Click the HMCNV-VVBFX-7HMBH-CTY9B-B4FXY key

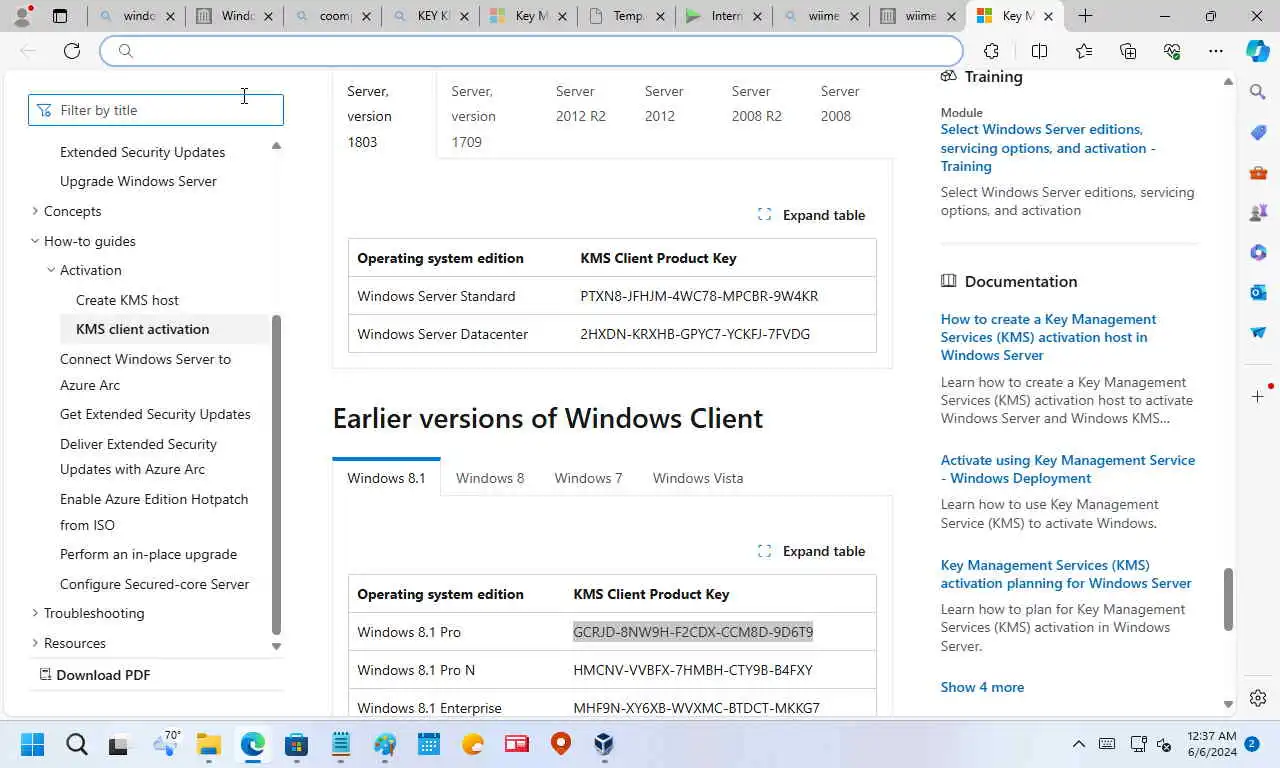pyautogui.click(x=693, y=670)
